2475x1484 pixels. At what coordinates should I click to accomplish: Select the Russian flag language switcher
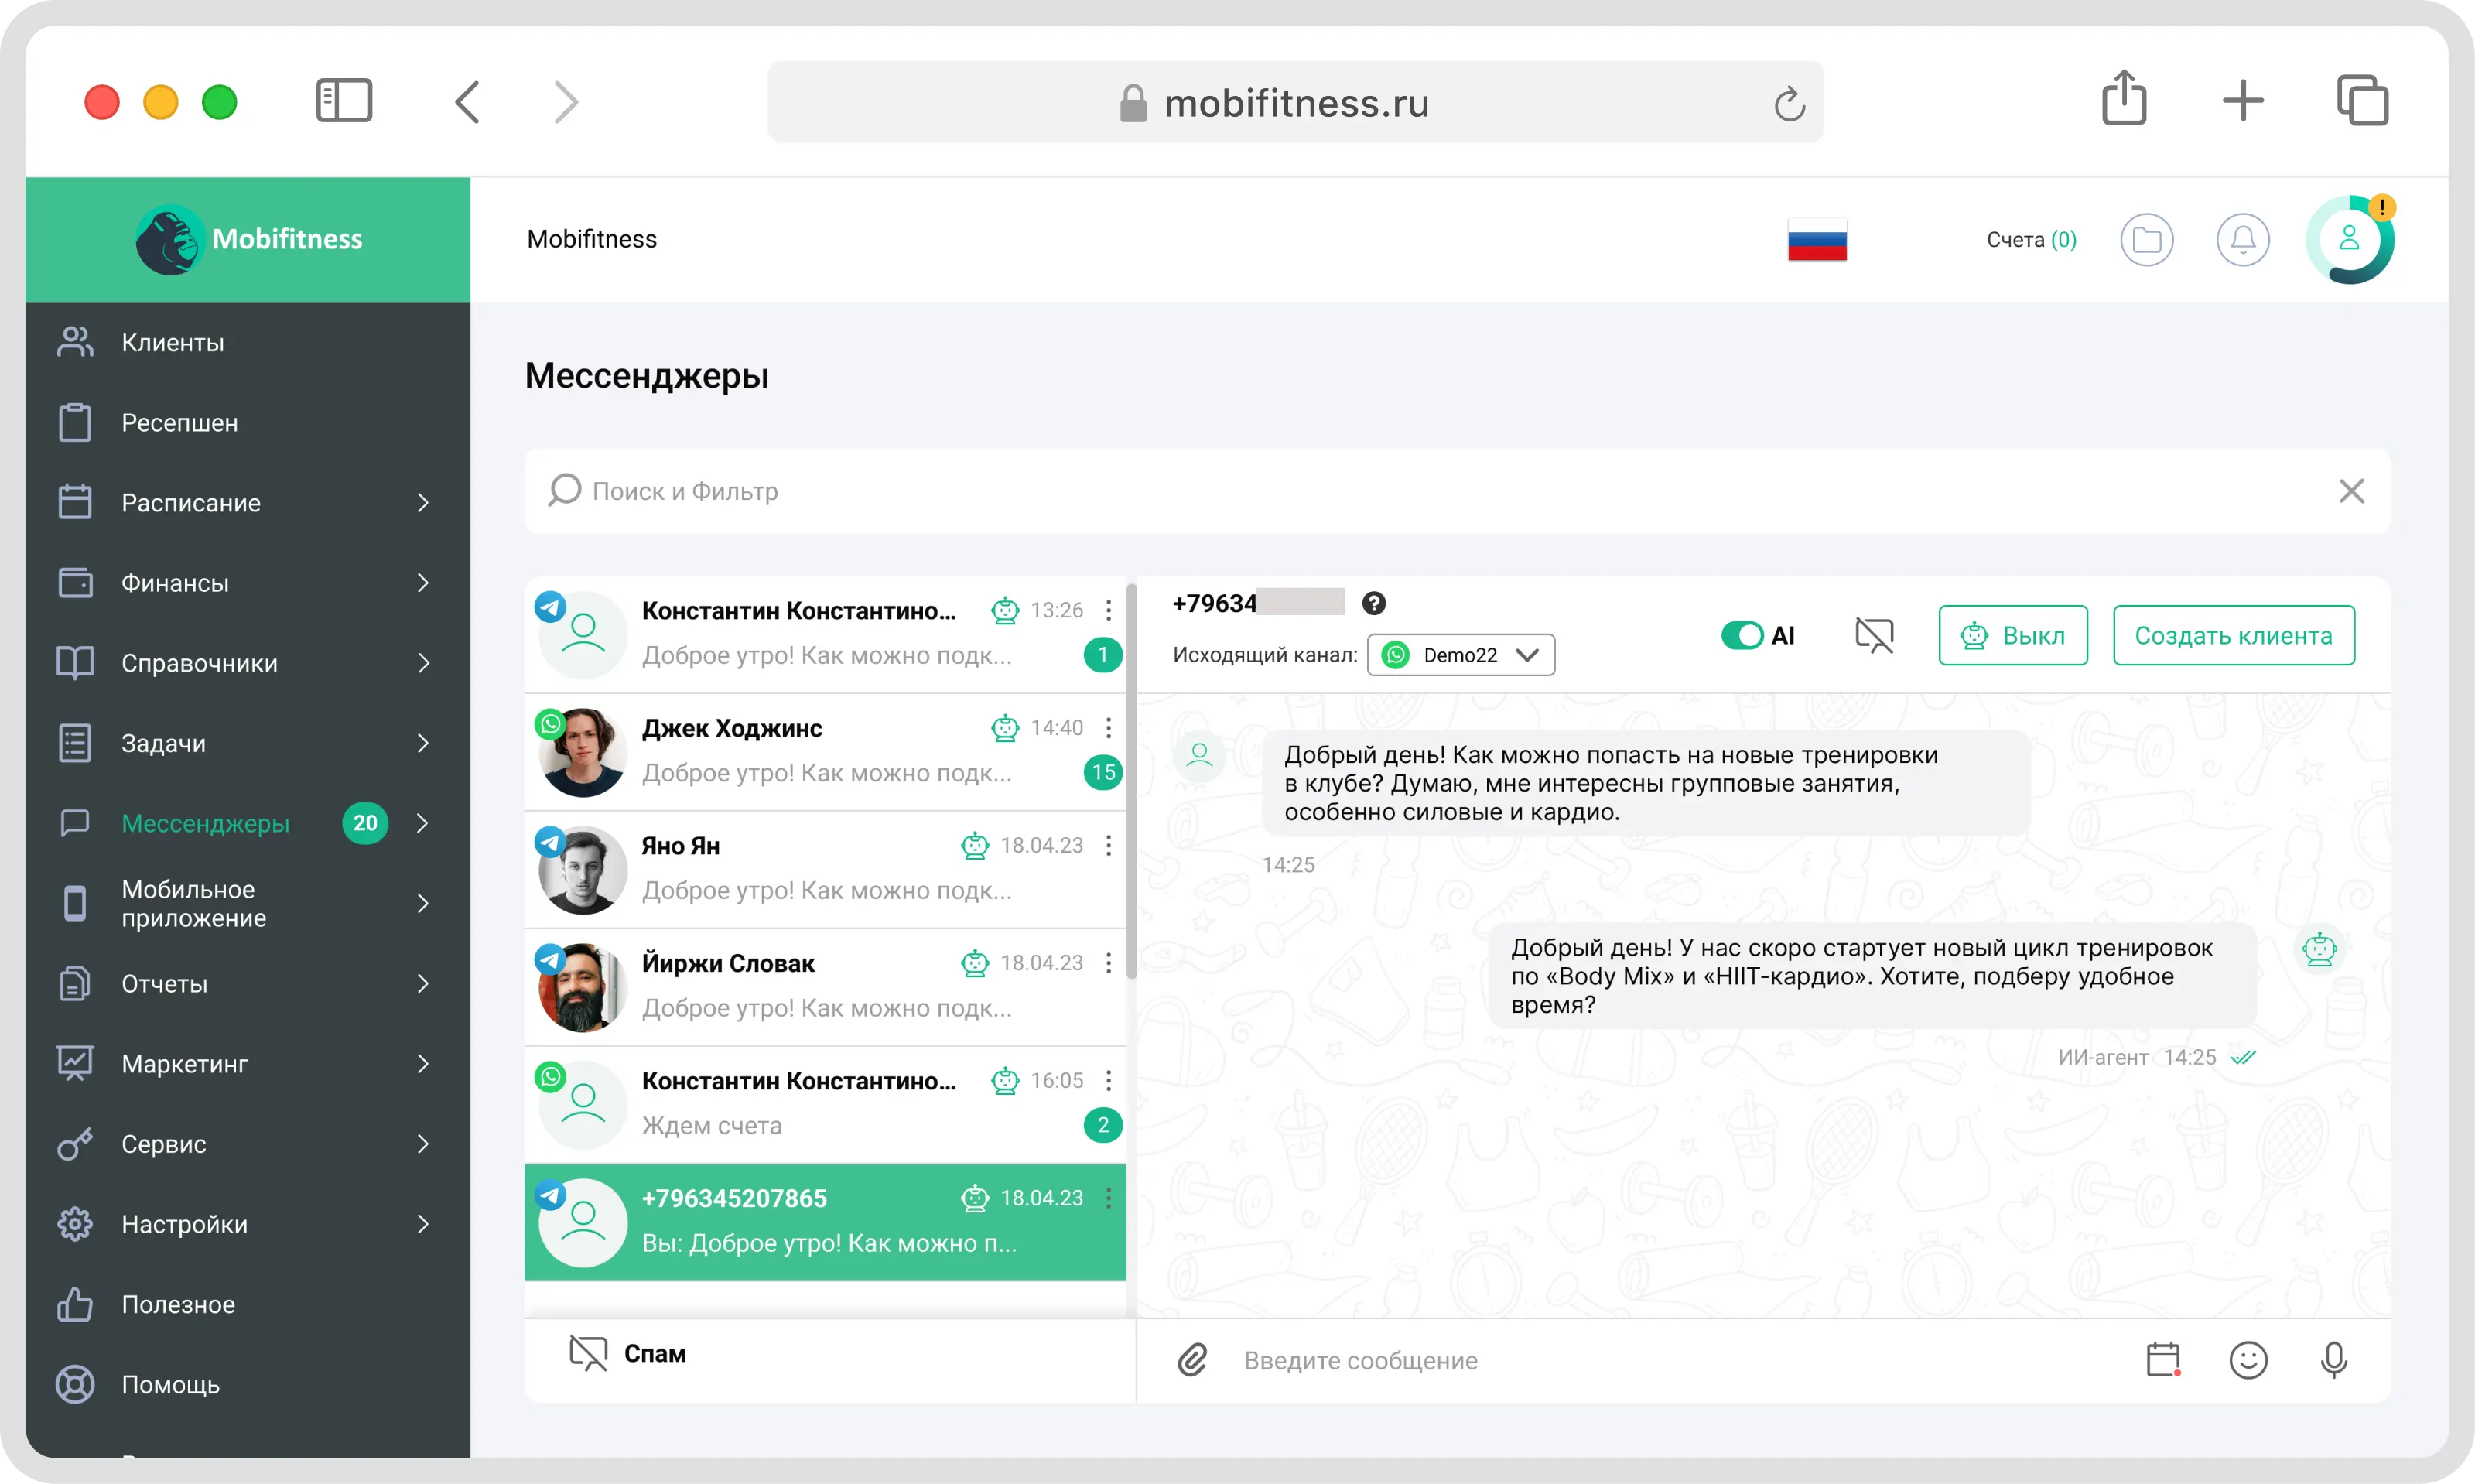coord(1817,240)
